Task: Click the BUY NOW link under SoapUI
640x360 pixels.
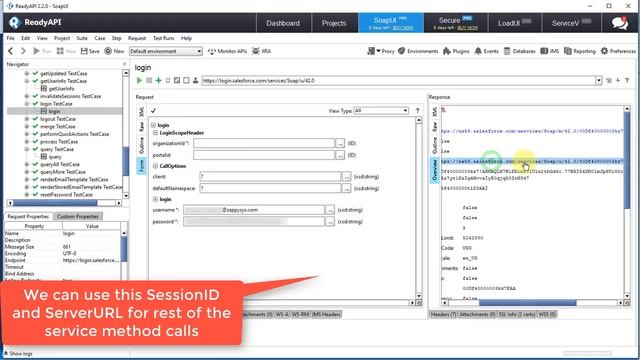Action: pyautogui.click(x=402, y=28)
